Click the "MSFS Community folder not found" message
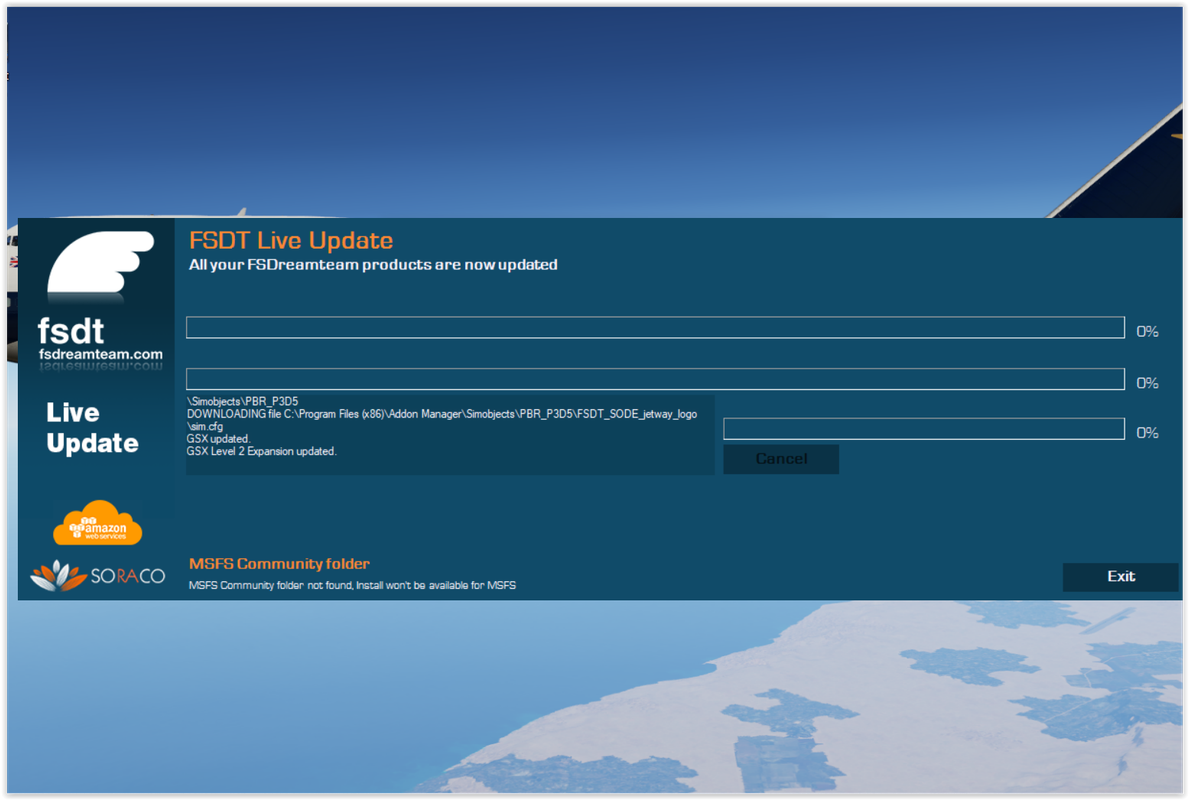This screenshot has height=800, width=1189. [x=352, y=585]
